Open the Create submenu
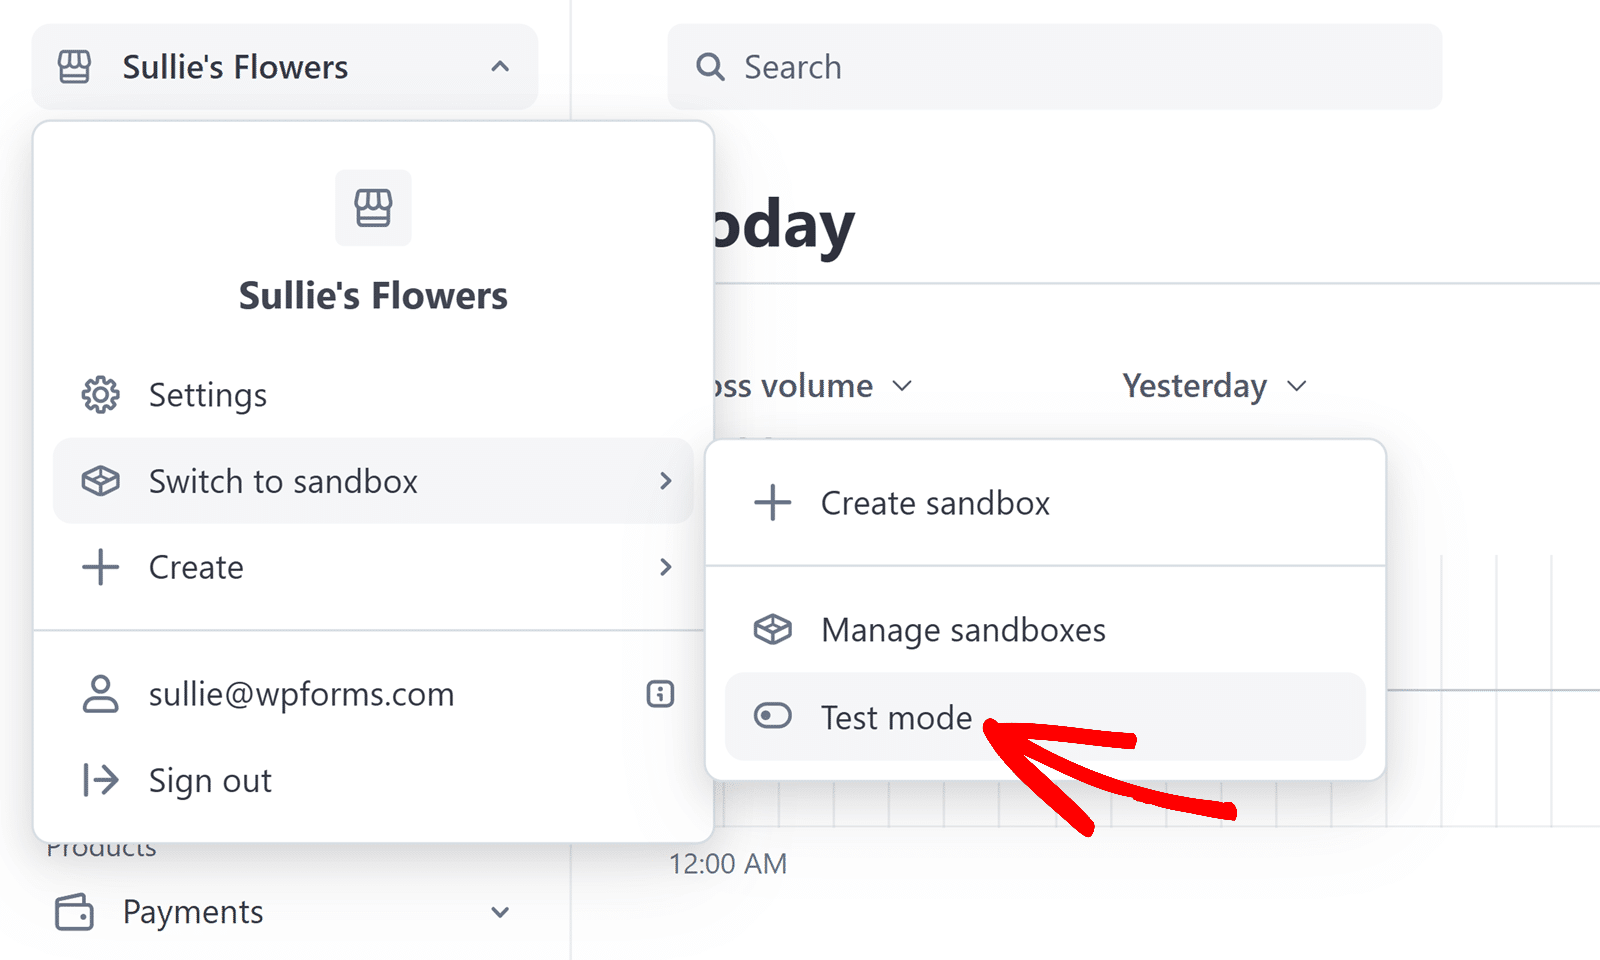The height and width of the screenshot is (960, 1600). (372, 567)
